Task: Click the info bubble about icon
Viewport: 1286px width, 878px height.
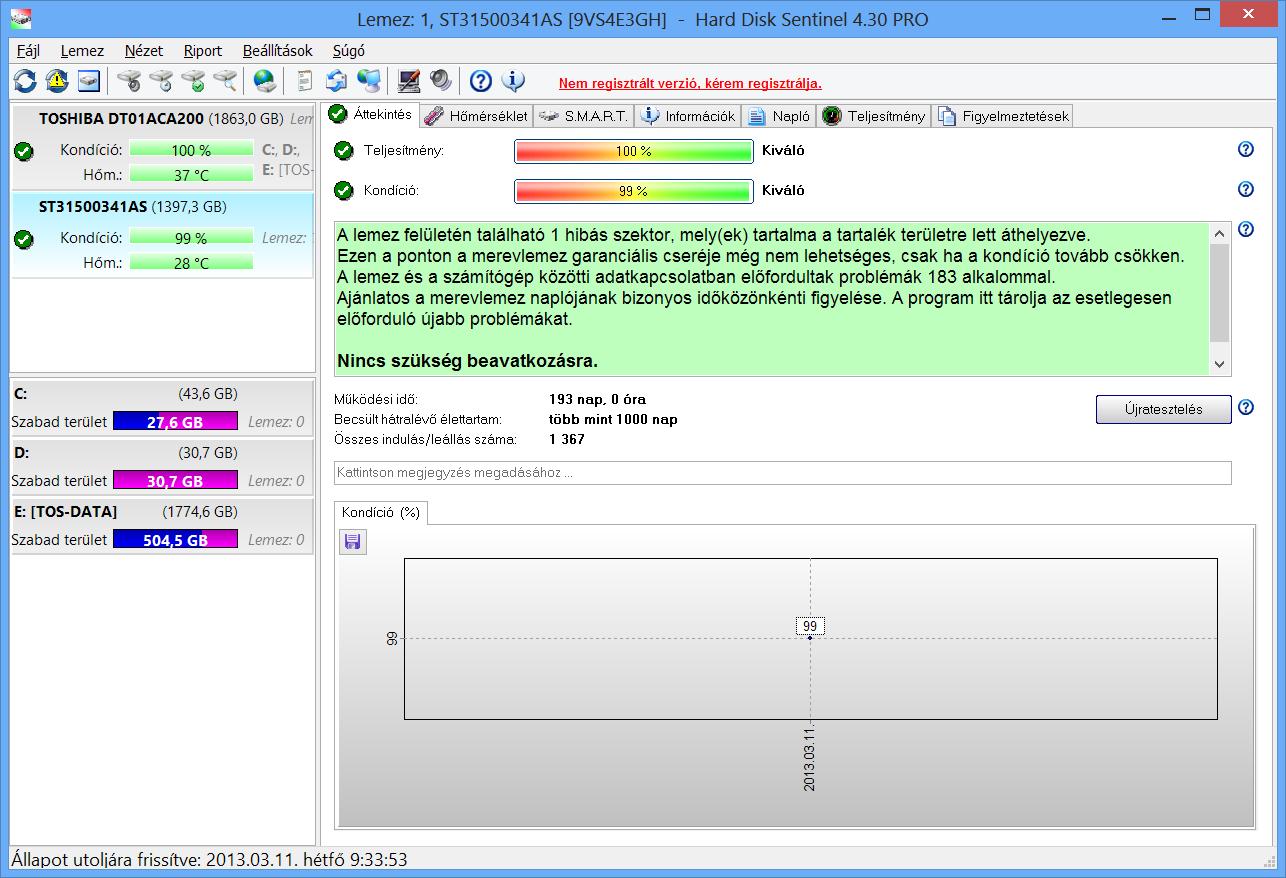Action: pyautogui.click(x=513, y=81)
